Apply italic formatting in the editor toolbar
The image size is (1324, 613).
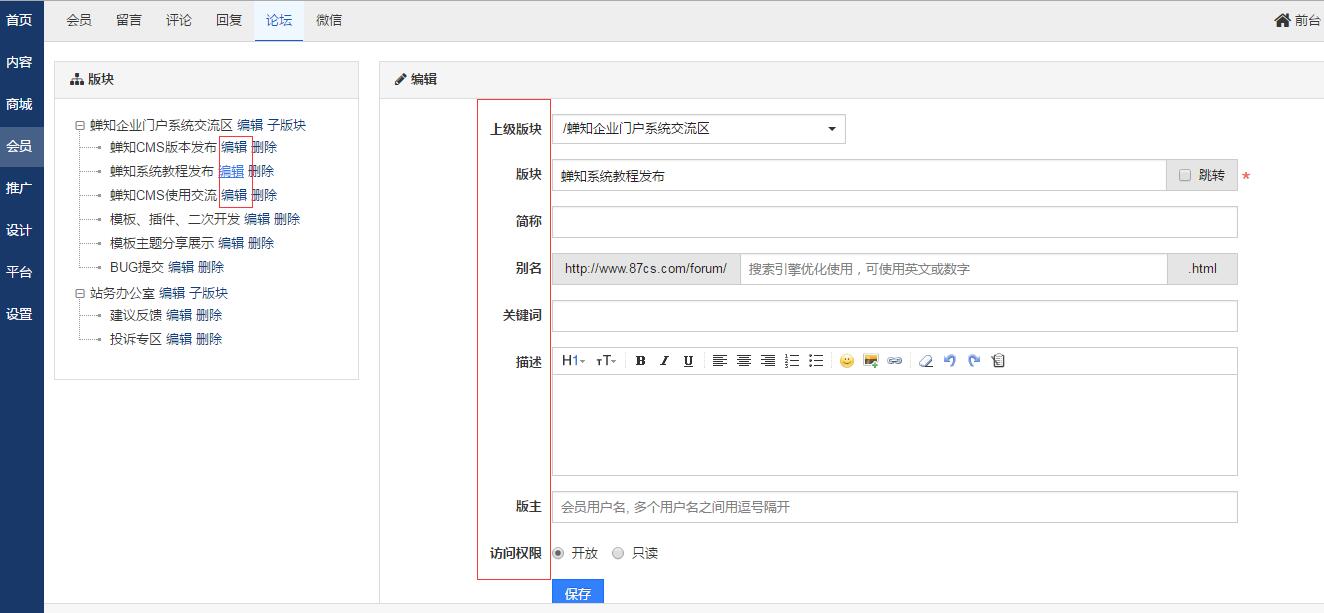coord(664,361)
